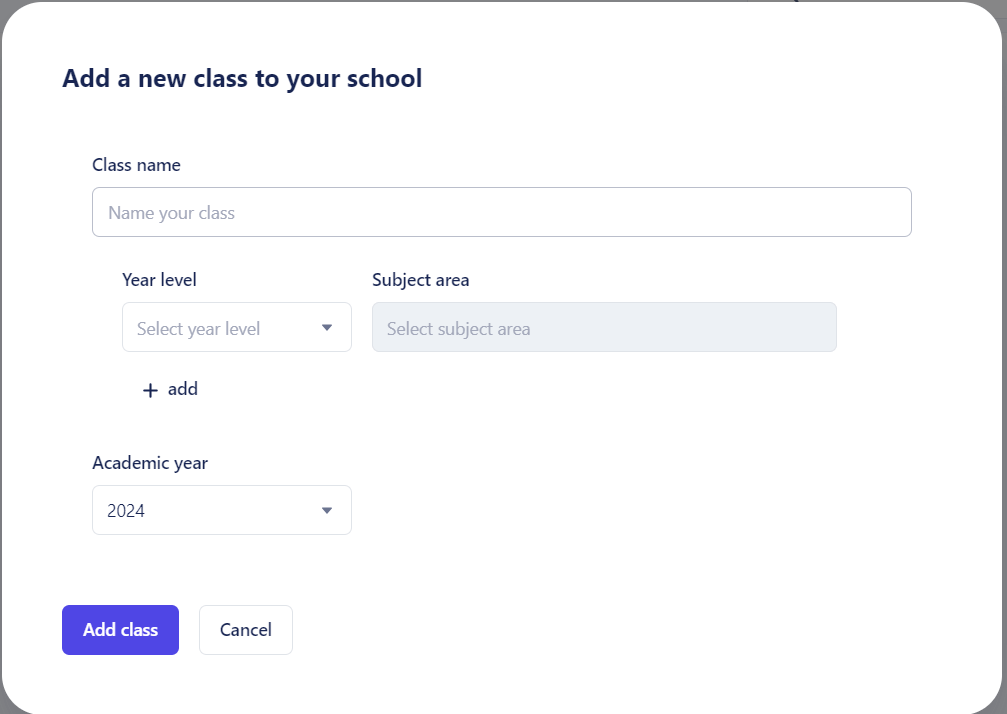Click the empty dialog area beside Cancel

pos(578,630)
